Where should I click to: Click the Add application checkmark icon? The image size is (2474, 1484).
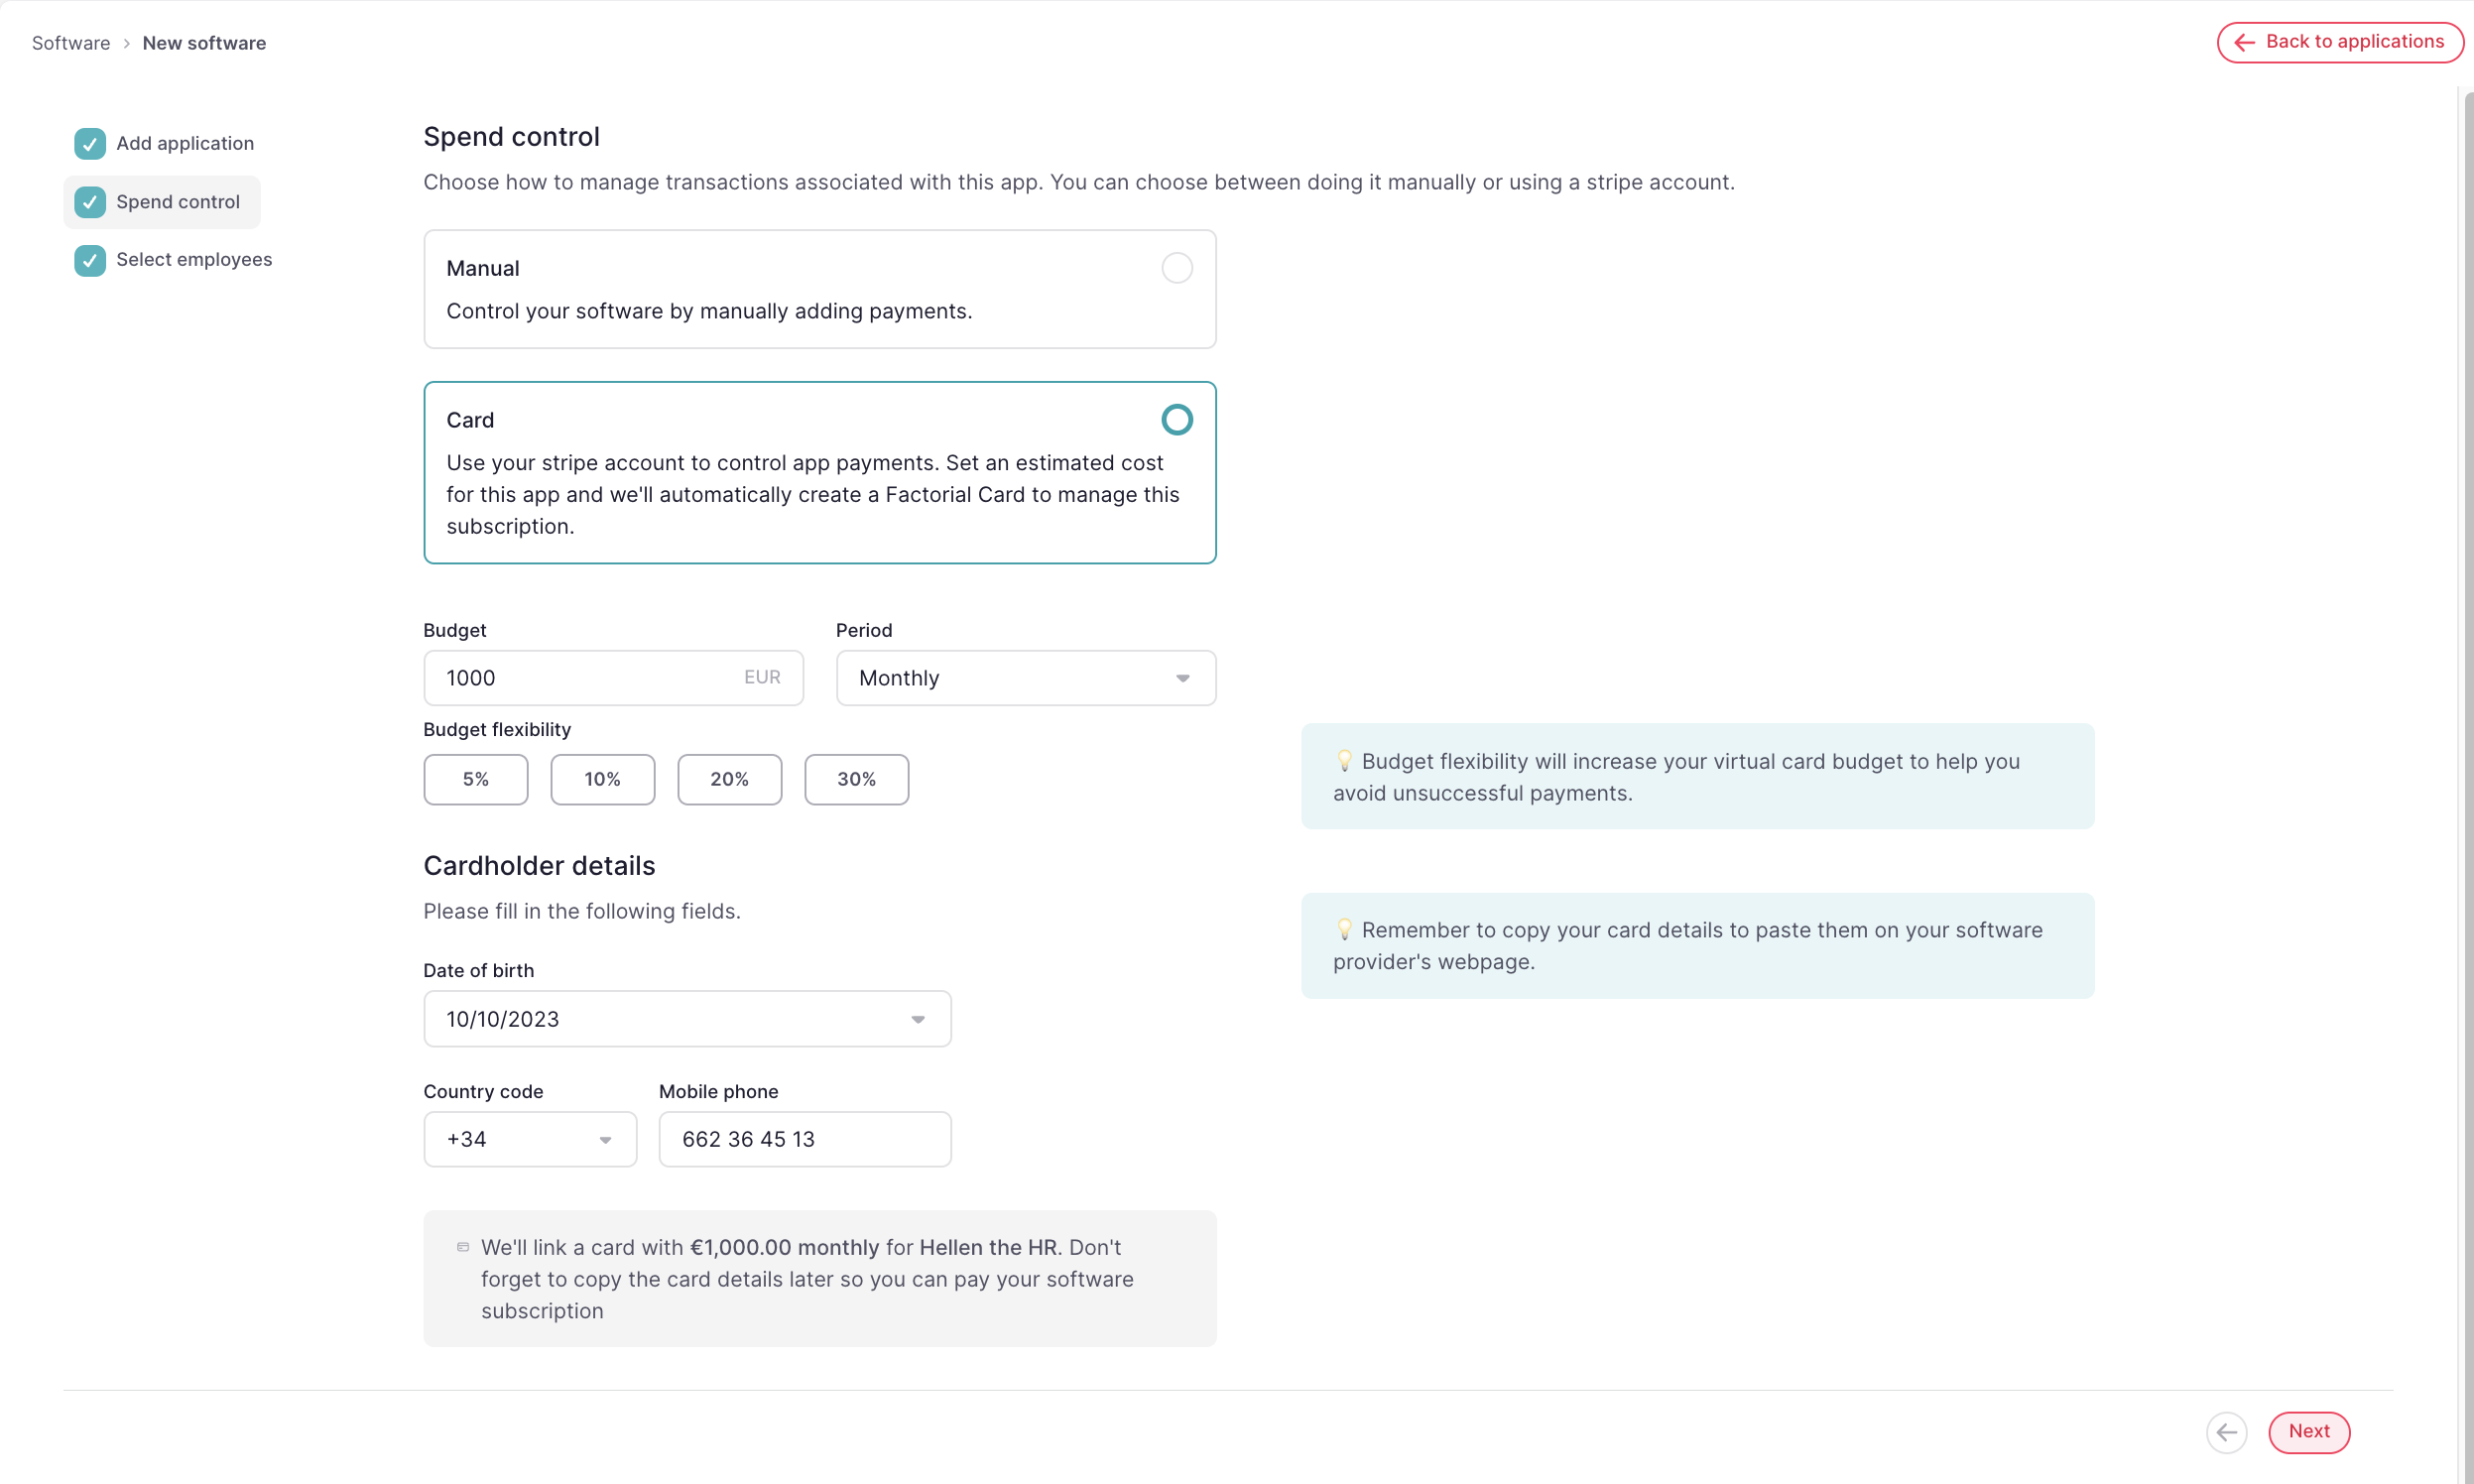point(90,143)
